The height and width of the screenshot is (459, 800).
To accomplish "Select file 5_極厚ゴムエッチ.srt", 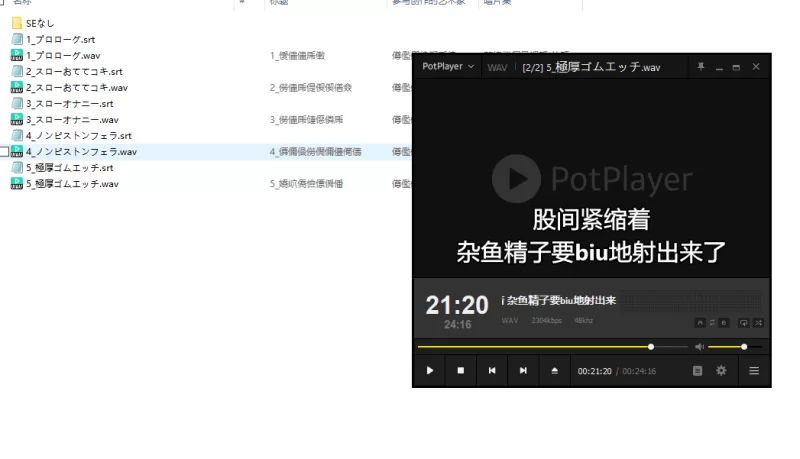I will (x=69, y=168).
